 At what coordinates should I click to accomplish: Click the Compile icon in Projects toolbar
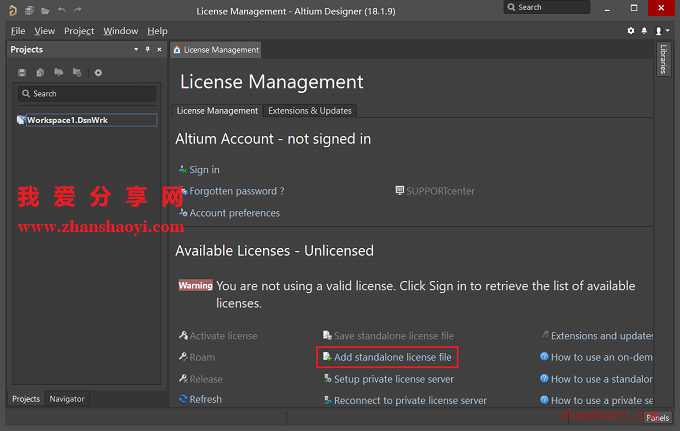(x=40, y=72)
